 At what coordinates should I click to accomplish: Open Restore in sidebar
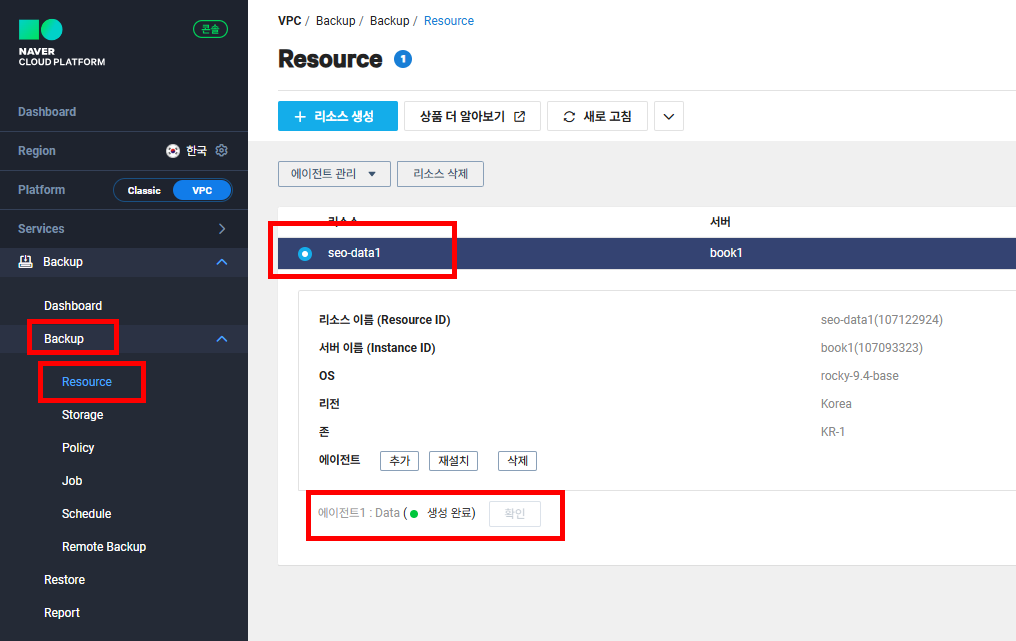64,580
